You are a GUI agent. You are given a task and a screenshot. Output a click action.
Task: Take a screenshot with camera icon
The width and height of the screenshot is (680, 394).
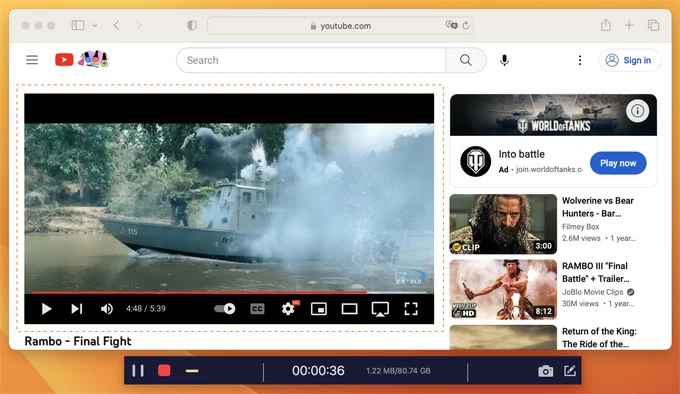tap(545, 371)
